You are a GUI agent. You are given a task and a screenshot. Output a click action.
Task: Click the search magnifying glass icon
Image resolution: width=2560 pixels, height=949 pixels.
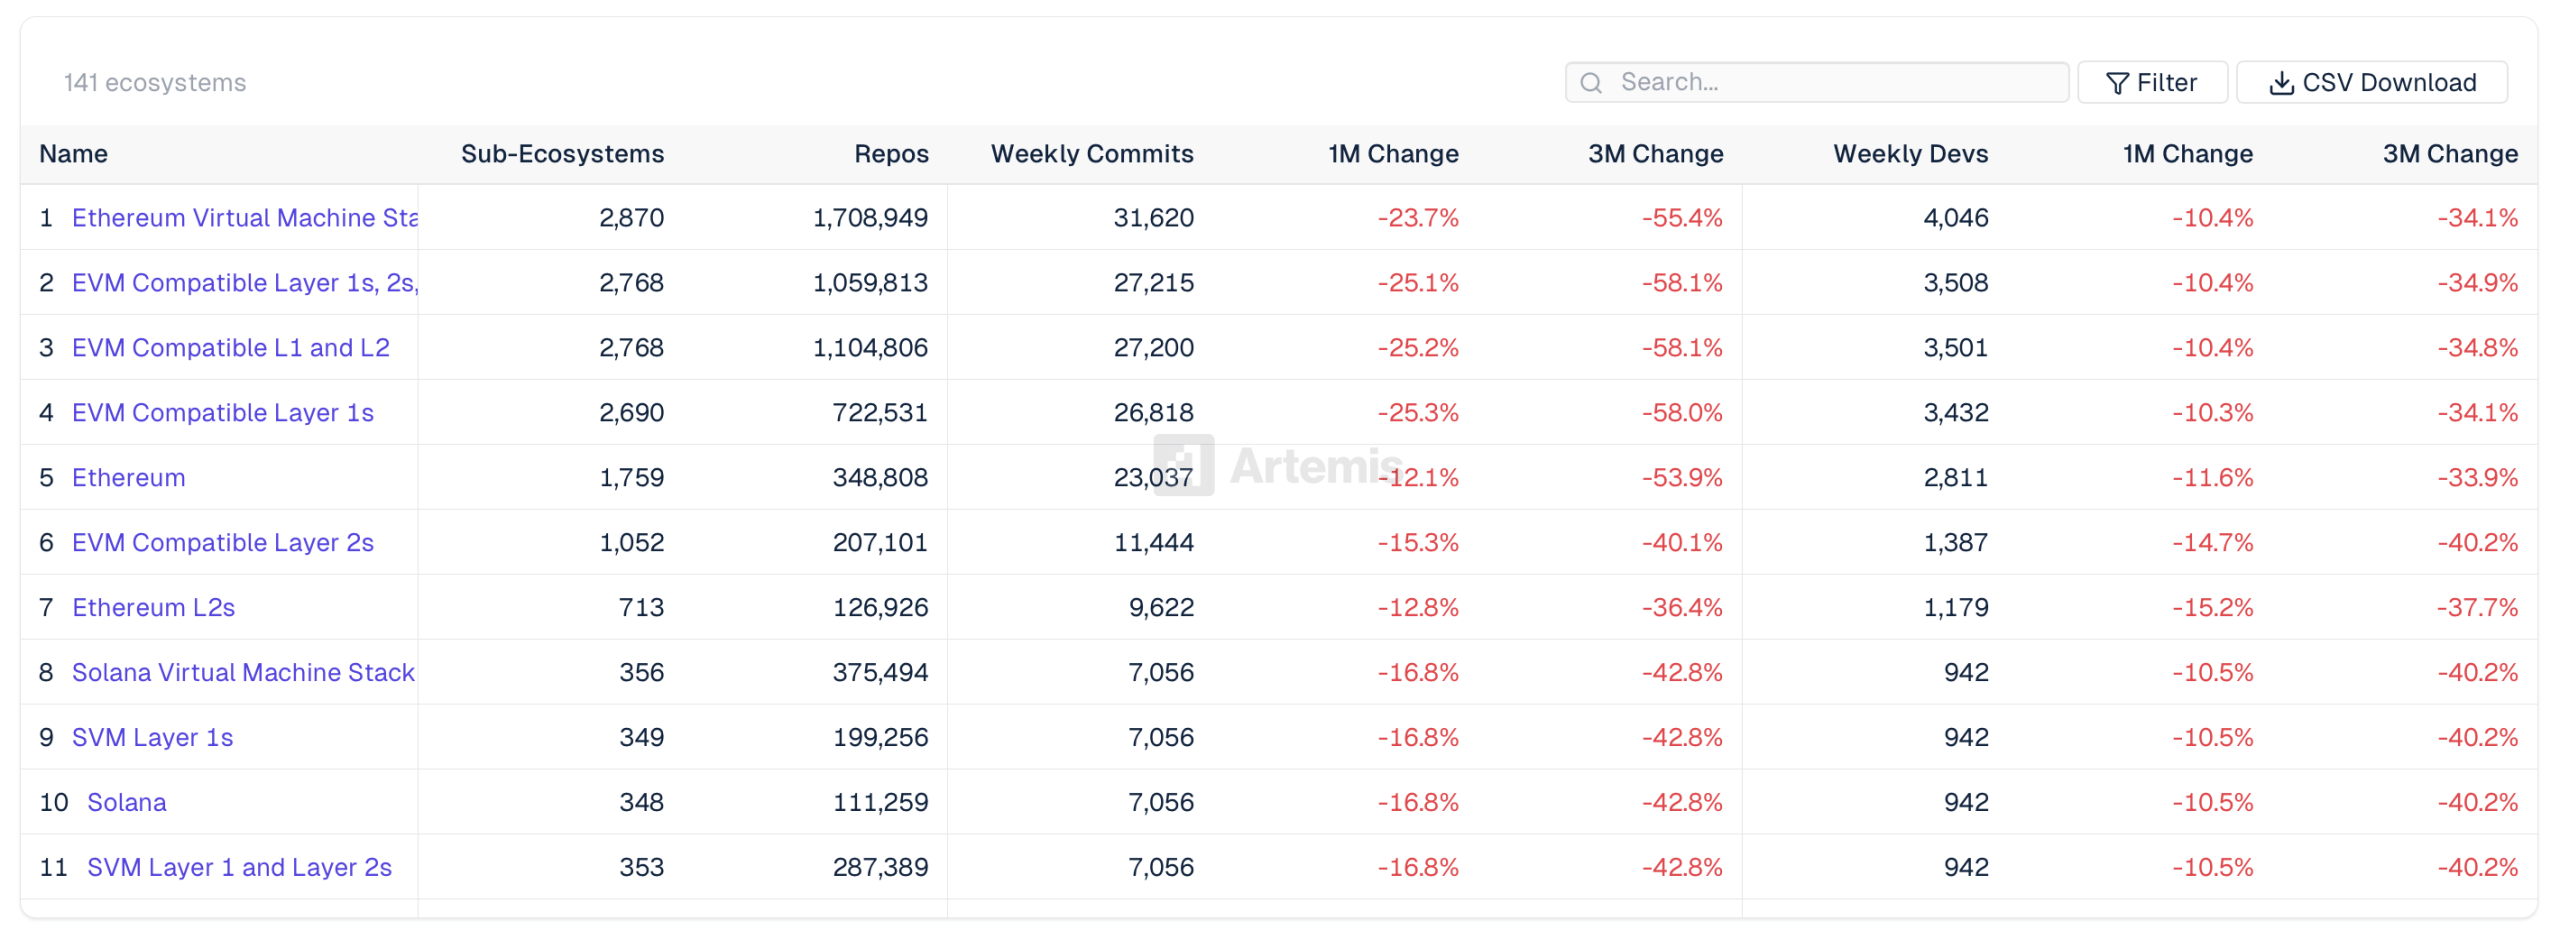[x=1591, y=82]
